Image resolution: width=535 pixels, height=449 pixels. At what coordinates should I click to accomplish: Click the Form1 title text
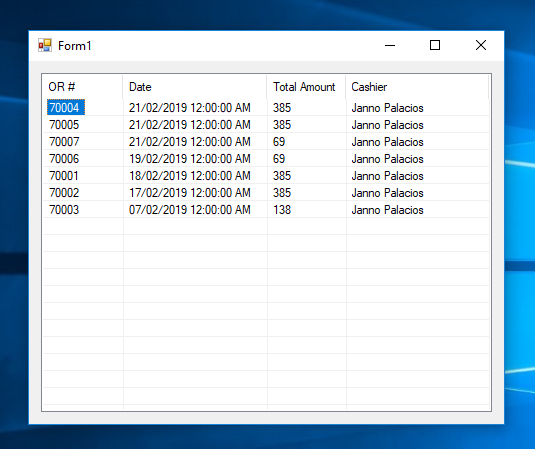tap(75, 45)
